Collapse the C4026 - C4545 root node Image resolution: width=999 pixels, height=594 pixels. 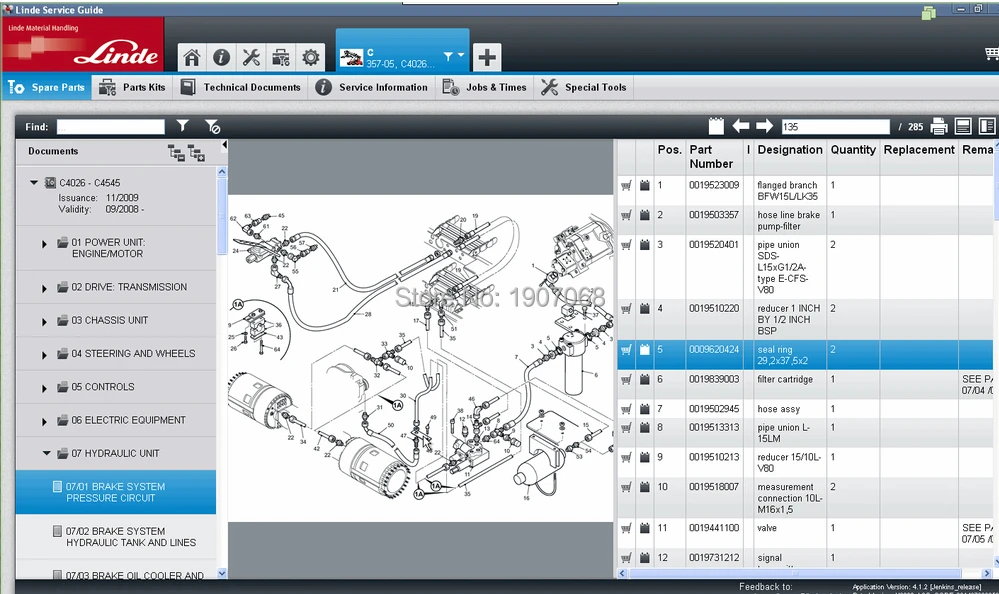click(34, 183)
